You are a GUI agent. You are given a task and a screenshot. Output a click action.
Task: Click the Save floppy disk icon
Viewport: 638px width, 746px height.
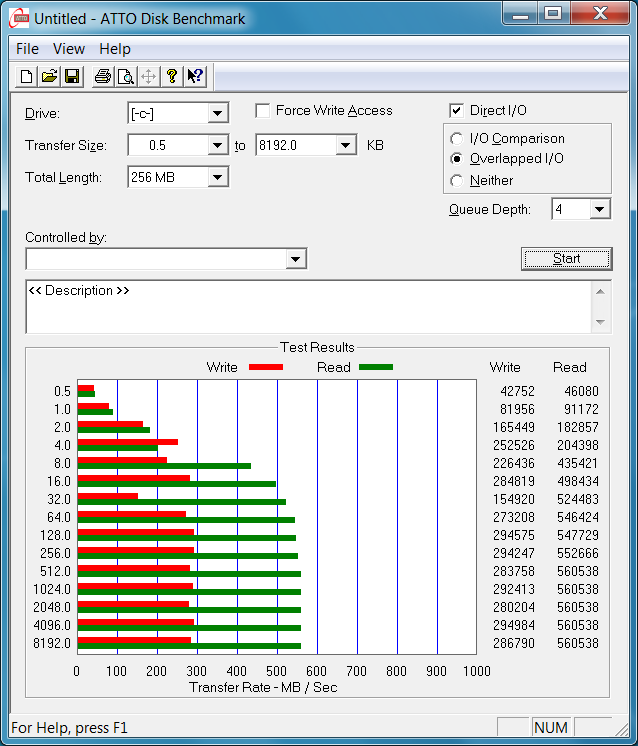click(72, 76)
